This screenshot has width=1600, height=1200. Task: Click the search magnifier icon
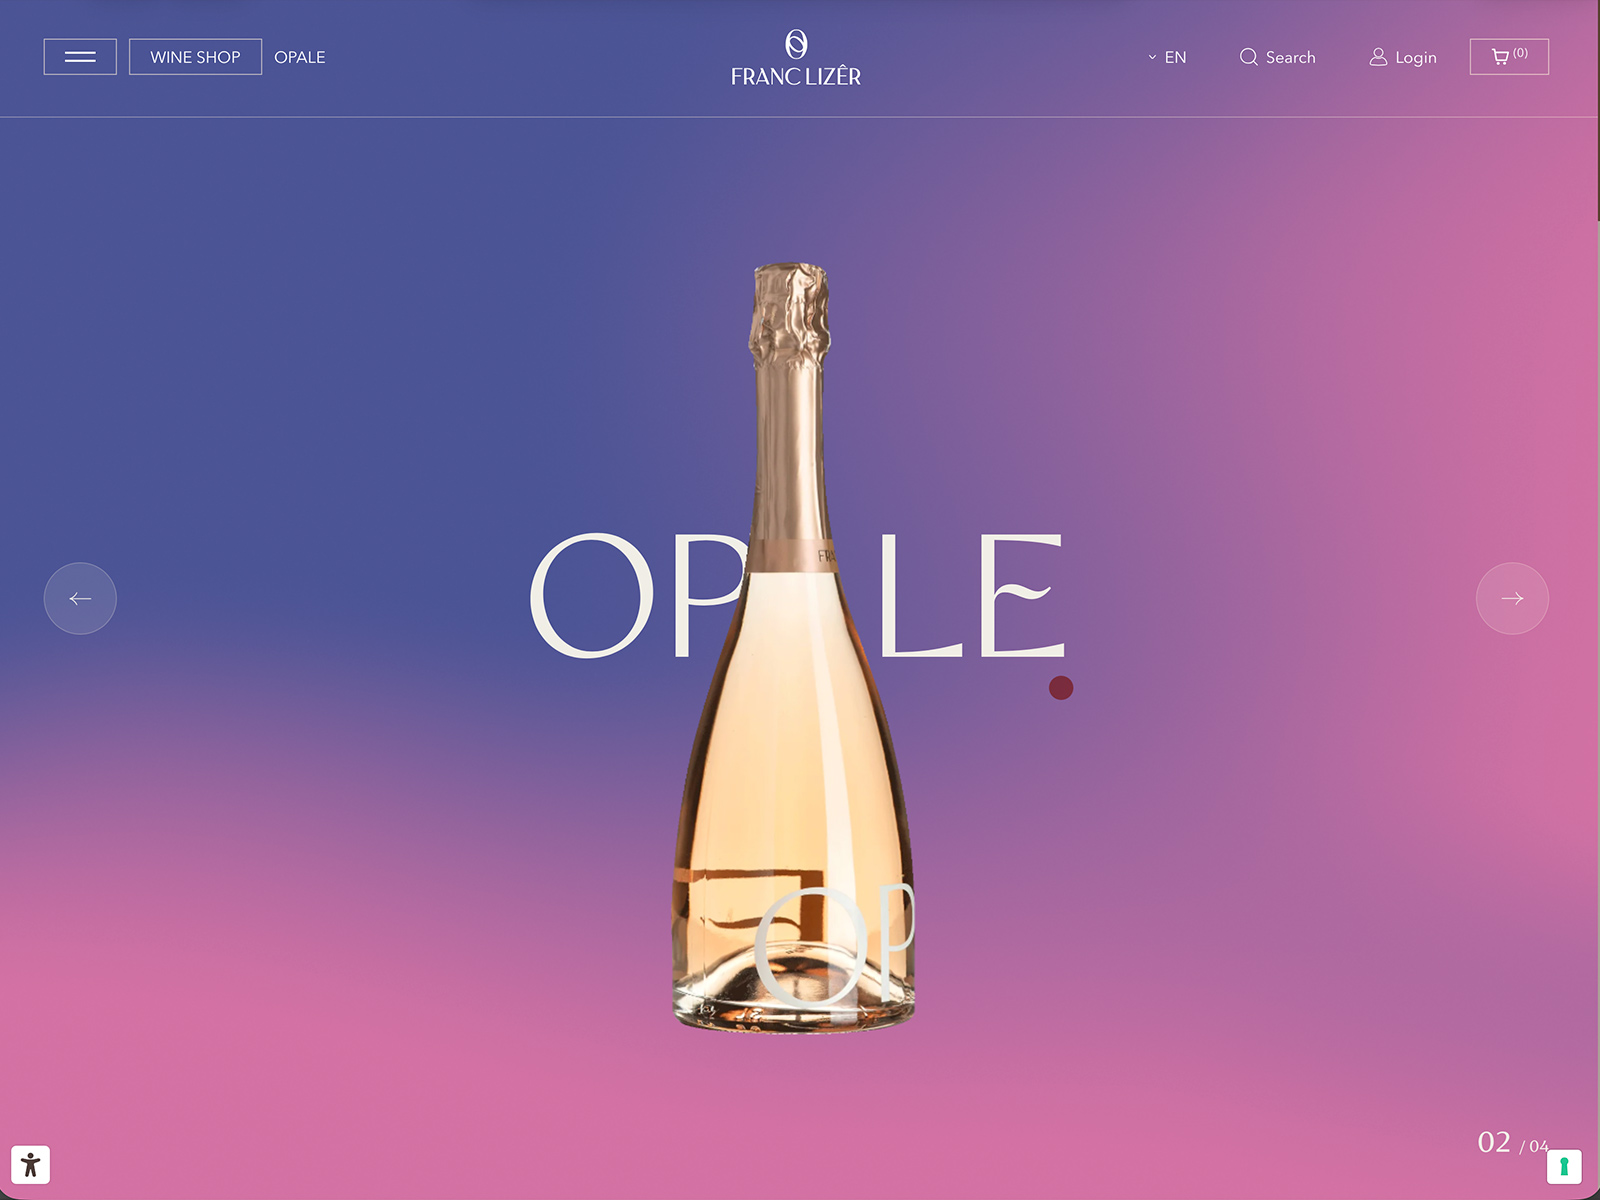[x=1249, y=57]
